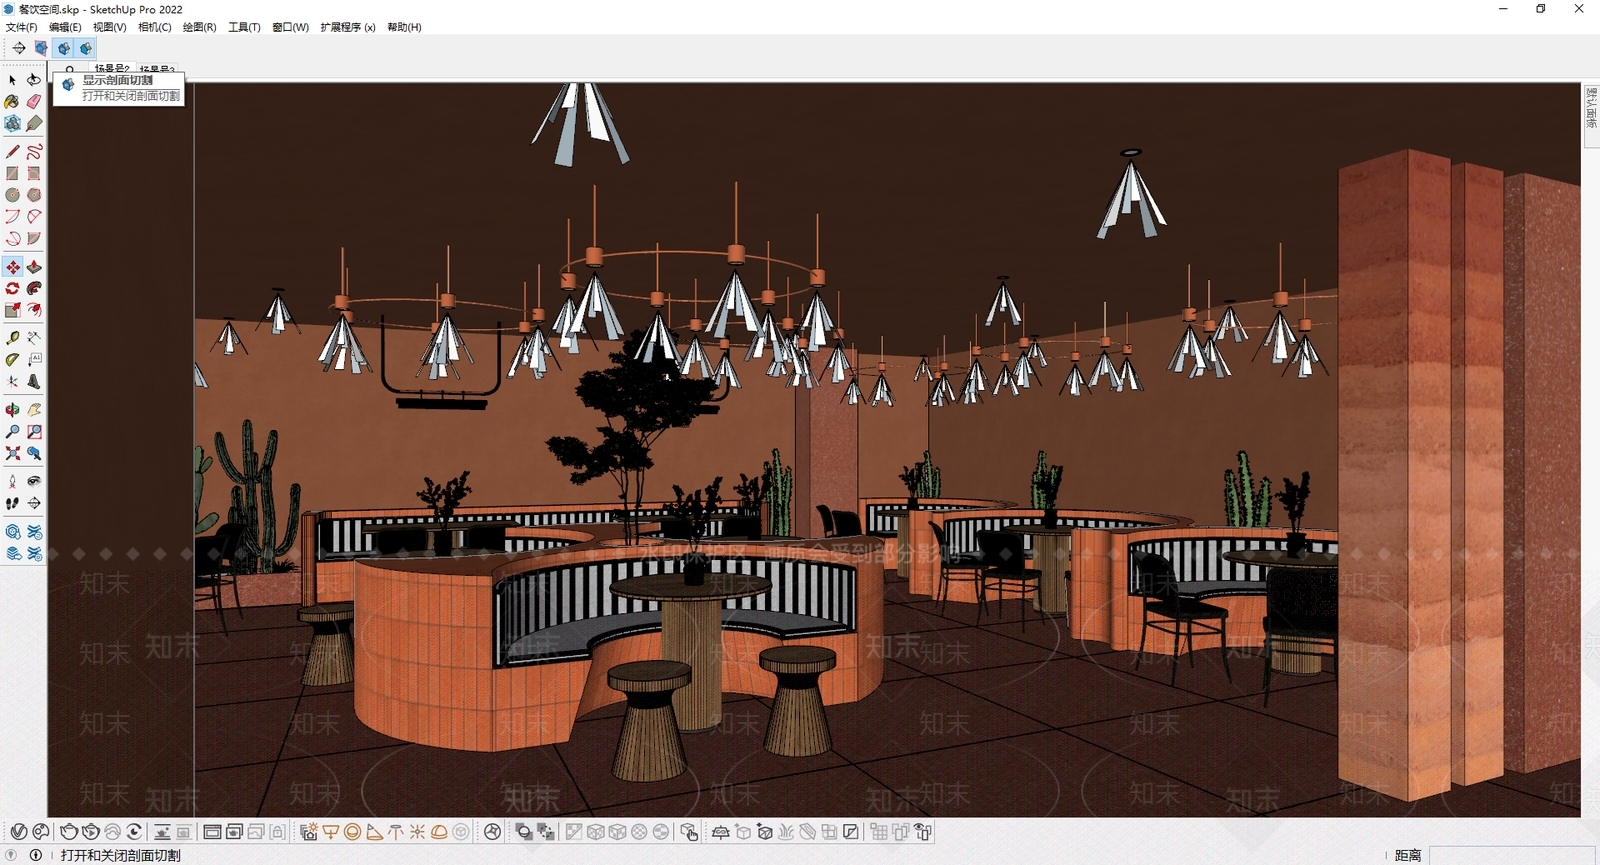The width and height of the screenshot is (1600, 865).
Task: Activate the Freehand drawing tool
Action: [x=34, y=152]
